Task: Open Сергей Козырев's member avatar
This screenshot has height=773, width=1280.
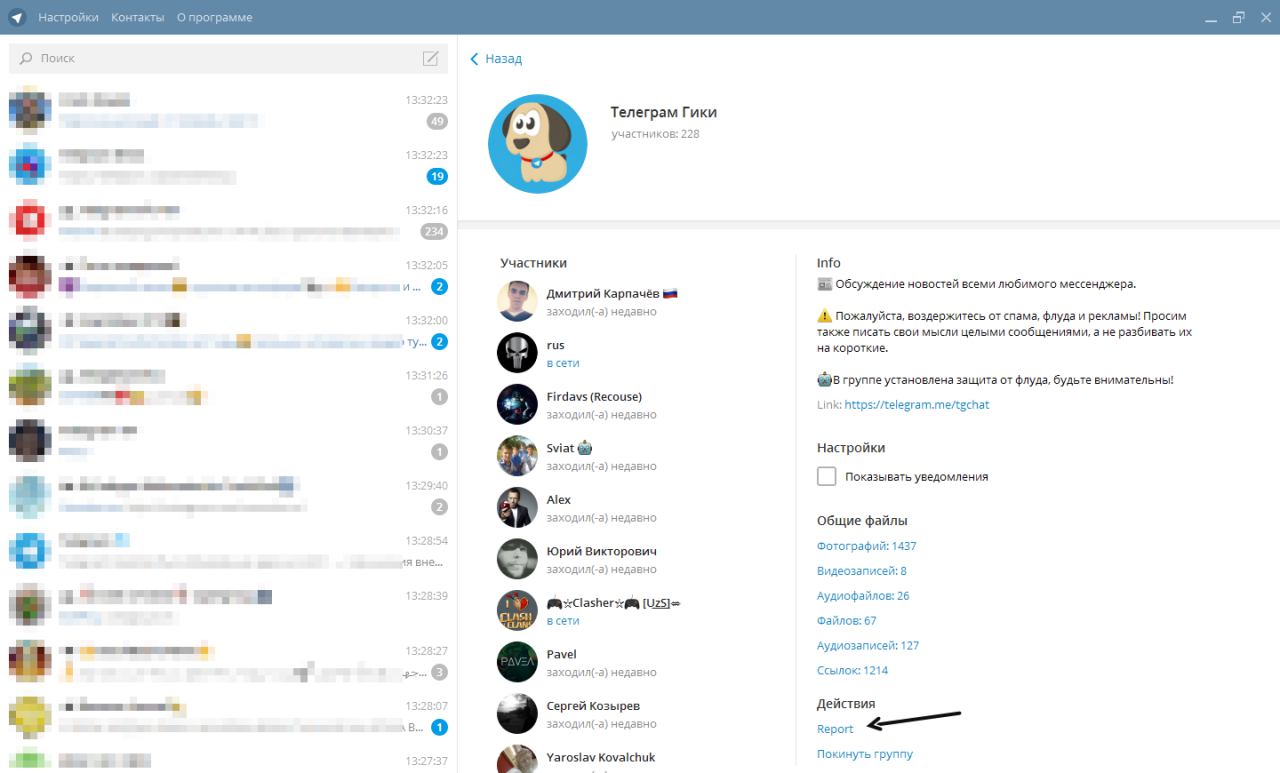Action: (517, 713)
